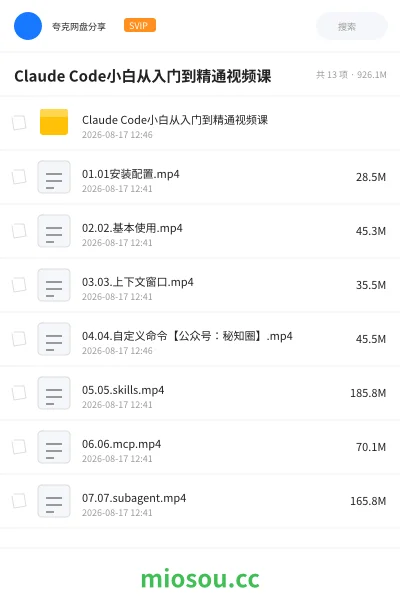Click file icon for 05.05.skills.mp4
The height and width of the screenshot is (600, 400).
(x=54, y=393)
